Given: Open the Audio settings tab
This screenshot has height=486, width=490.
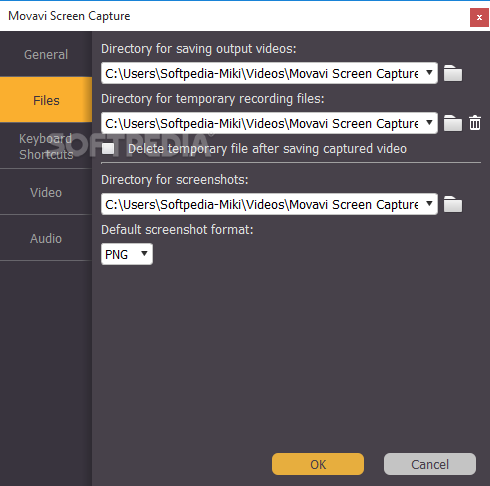Looking at the screenshot, I should point(46,238).
